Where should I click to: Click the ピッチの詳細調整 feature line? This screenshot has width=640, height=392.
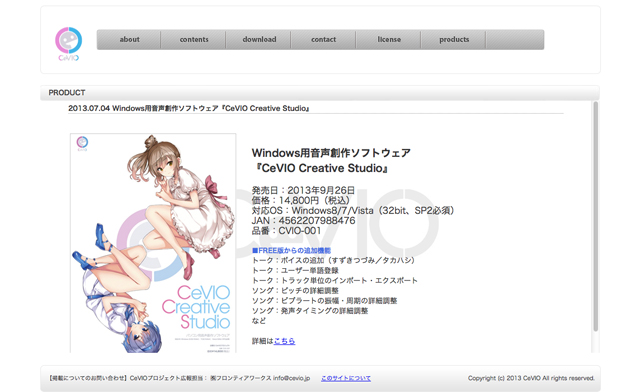click(295, 291)
